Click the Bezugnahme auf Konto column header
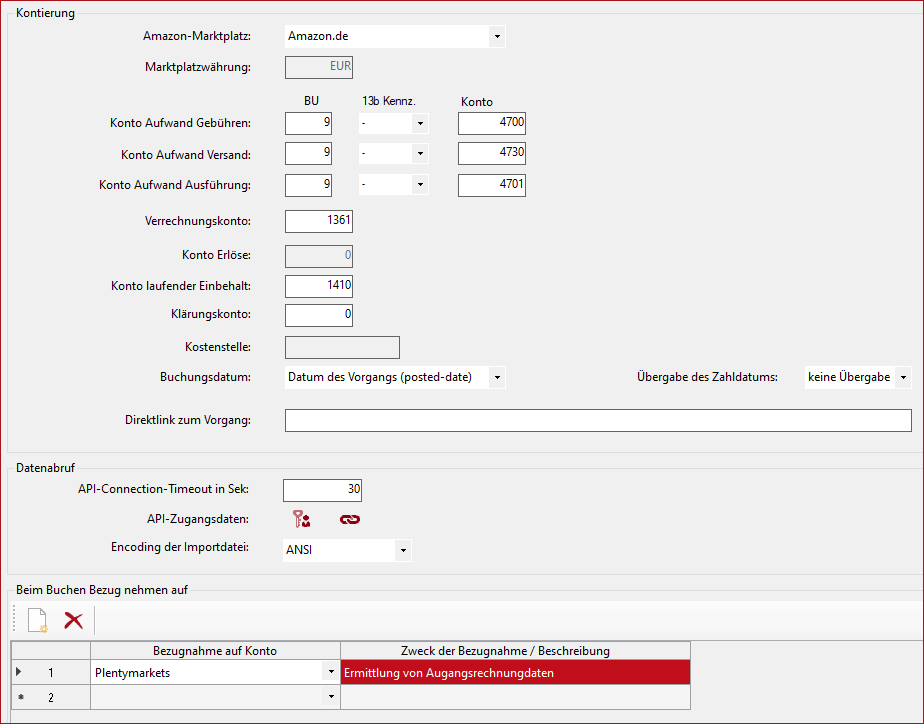This screenshot has width=924, height=724. click(215, 651)
